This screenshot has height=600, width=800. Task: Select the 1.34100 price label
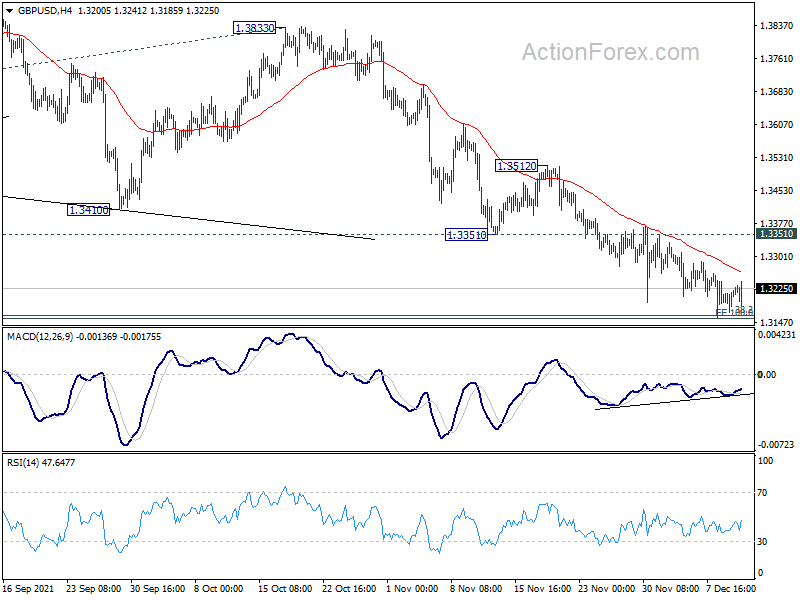(x=88, y=210)
